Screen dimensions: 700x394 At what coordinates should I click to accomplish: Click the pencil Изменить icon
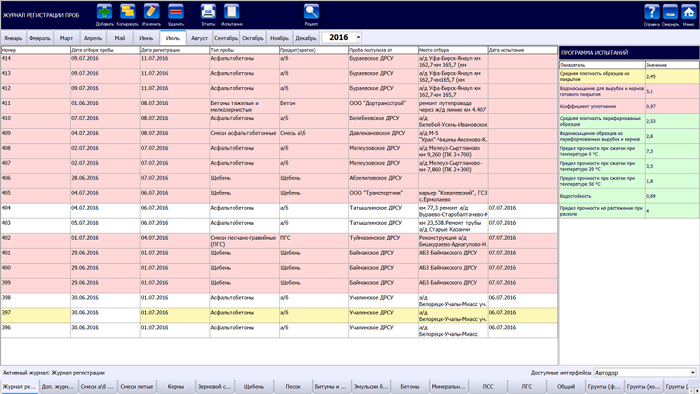(151, 12)
